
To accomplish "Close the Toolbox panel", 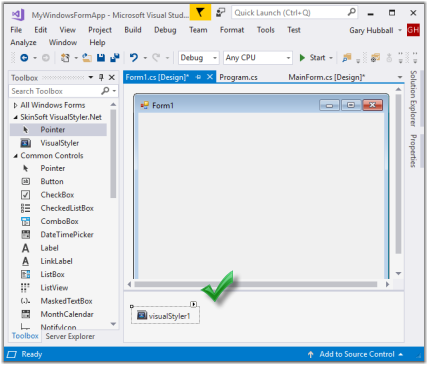I will (112, 78).
